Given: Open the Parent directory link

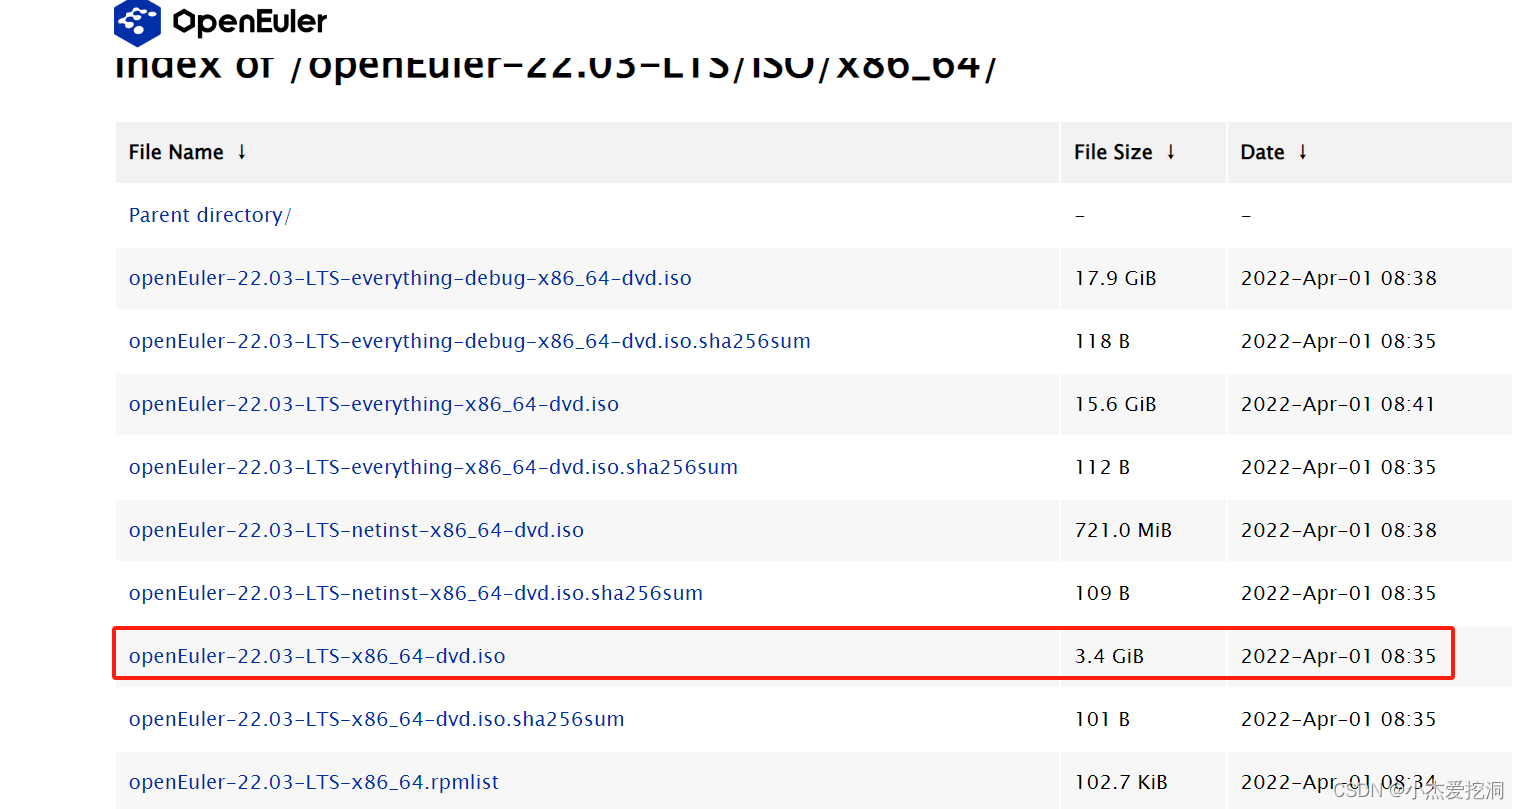Looking at the screenshot, I should click(x=210, y=215).
